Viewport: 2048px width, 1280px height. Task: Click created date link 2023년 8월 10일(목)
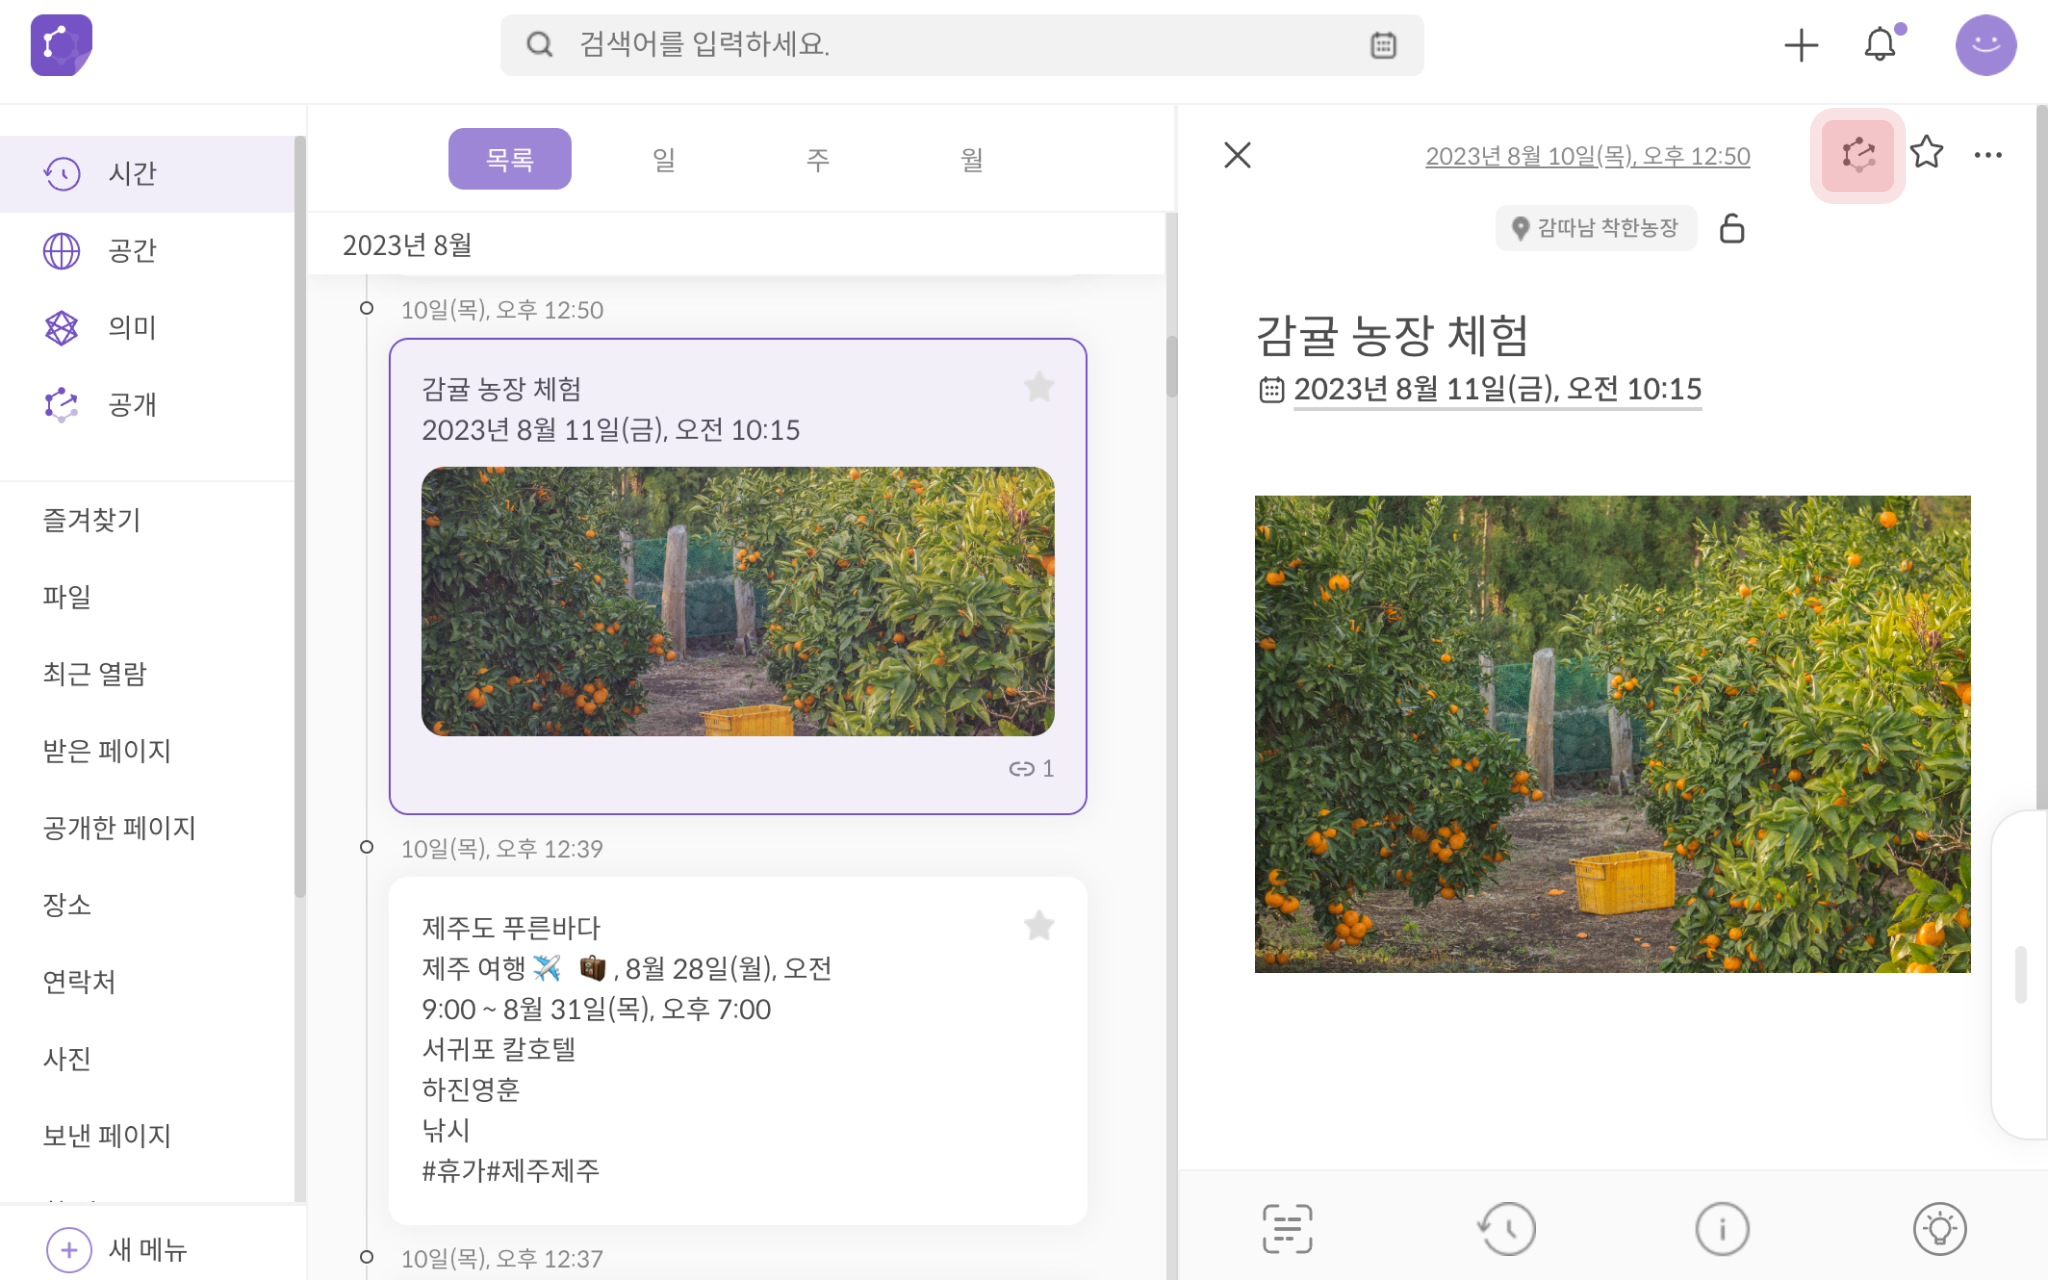[1587, 156]
